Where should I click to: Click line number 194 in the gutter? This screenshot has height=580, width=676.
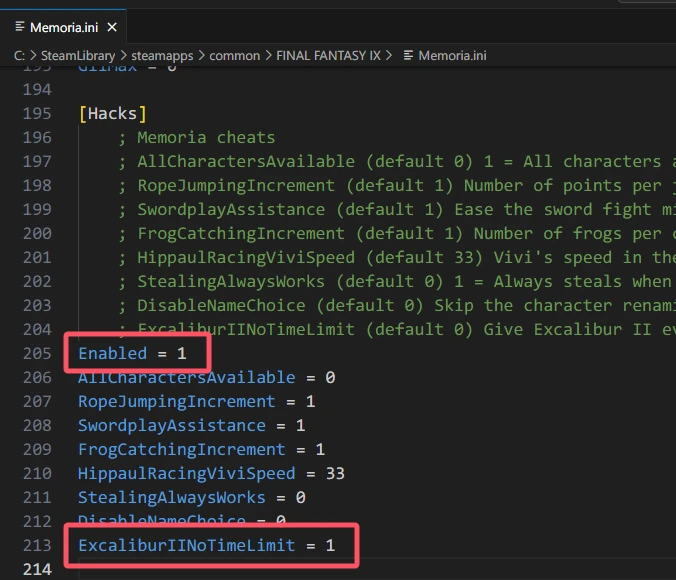(37, 90)
